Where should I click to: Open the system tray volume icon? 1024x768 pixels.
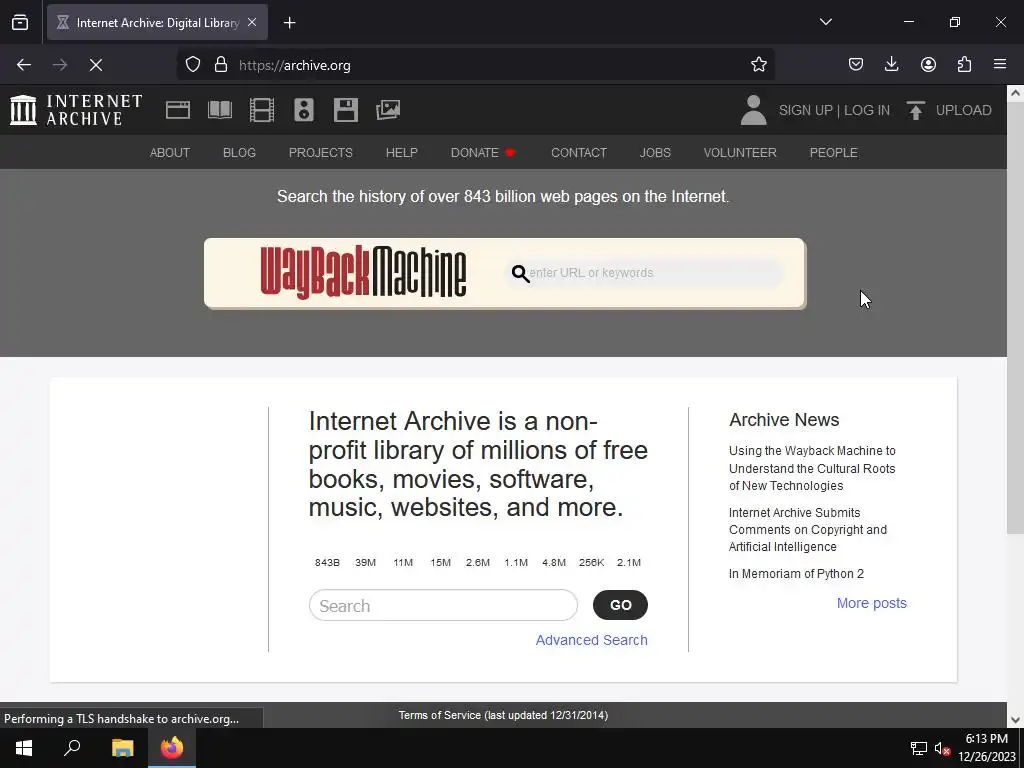click(942, 748)
